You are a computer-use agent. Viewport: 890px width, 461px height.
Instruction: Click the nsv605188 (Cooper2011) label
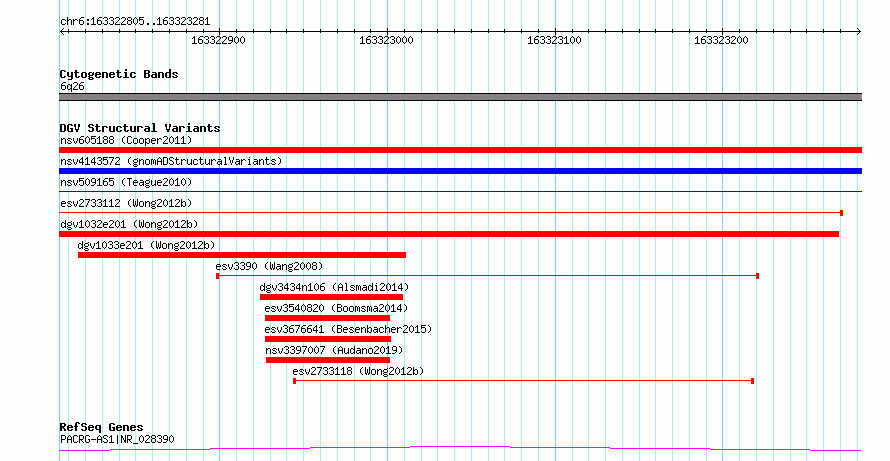point(126,140)
